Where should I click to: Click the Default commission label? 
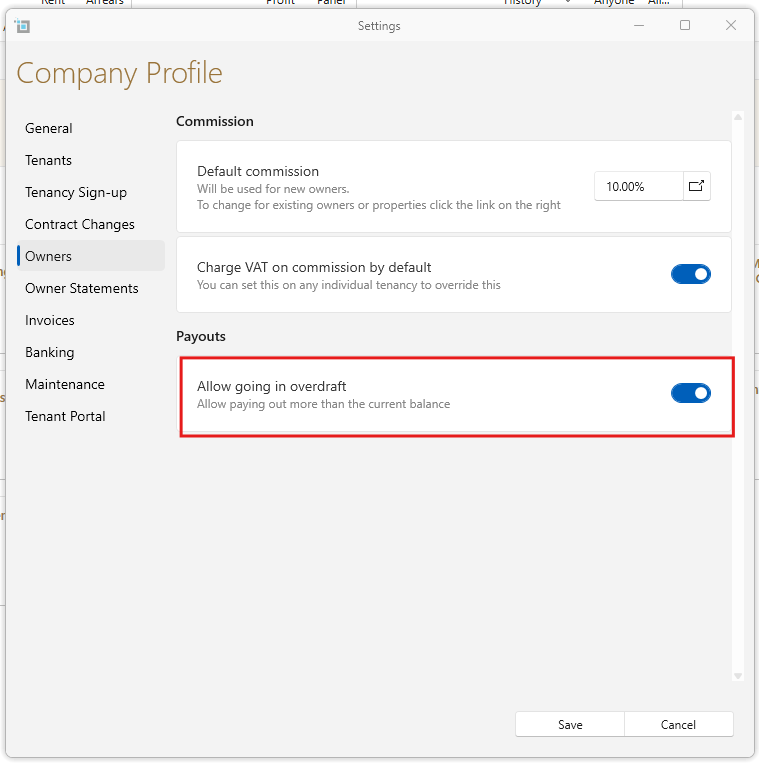point(258,172)
